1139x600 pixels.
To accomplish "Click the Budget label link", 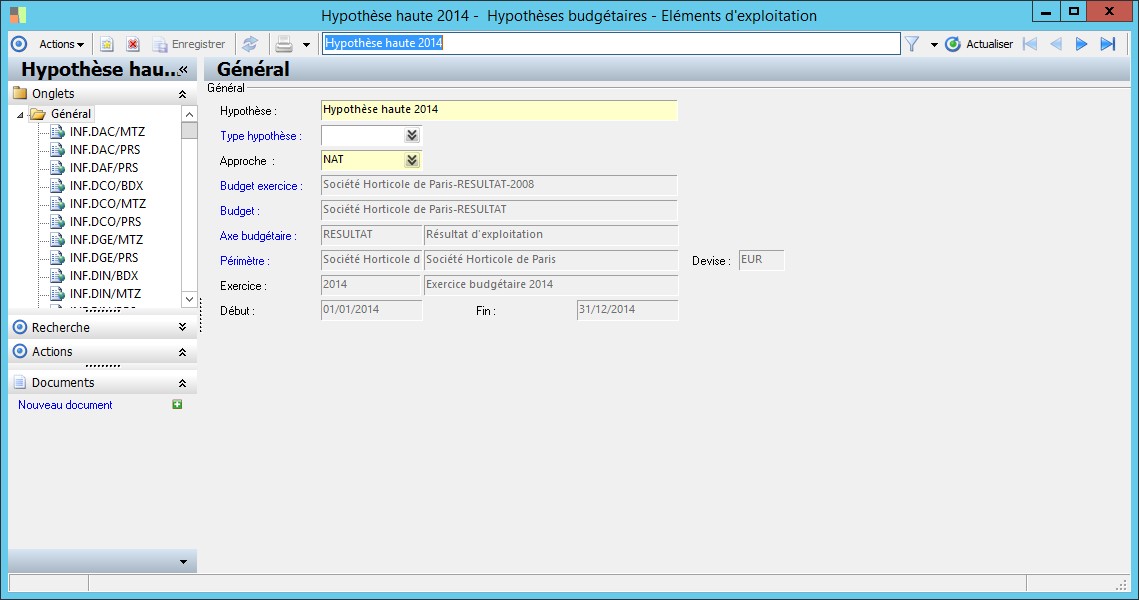I will pos(239,211).
